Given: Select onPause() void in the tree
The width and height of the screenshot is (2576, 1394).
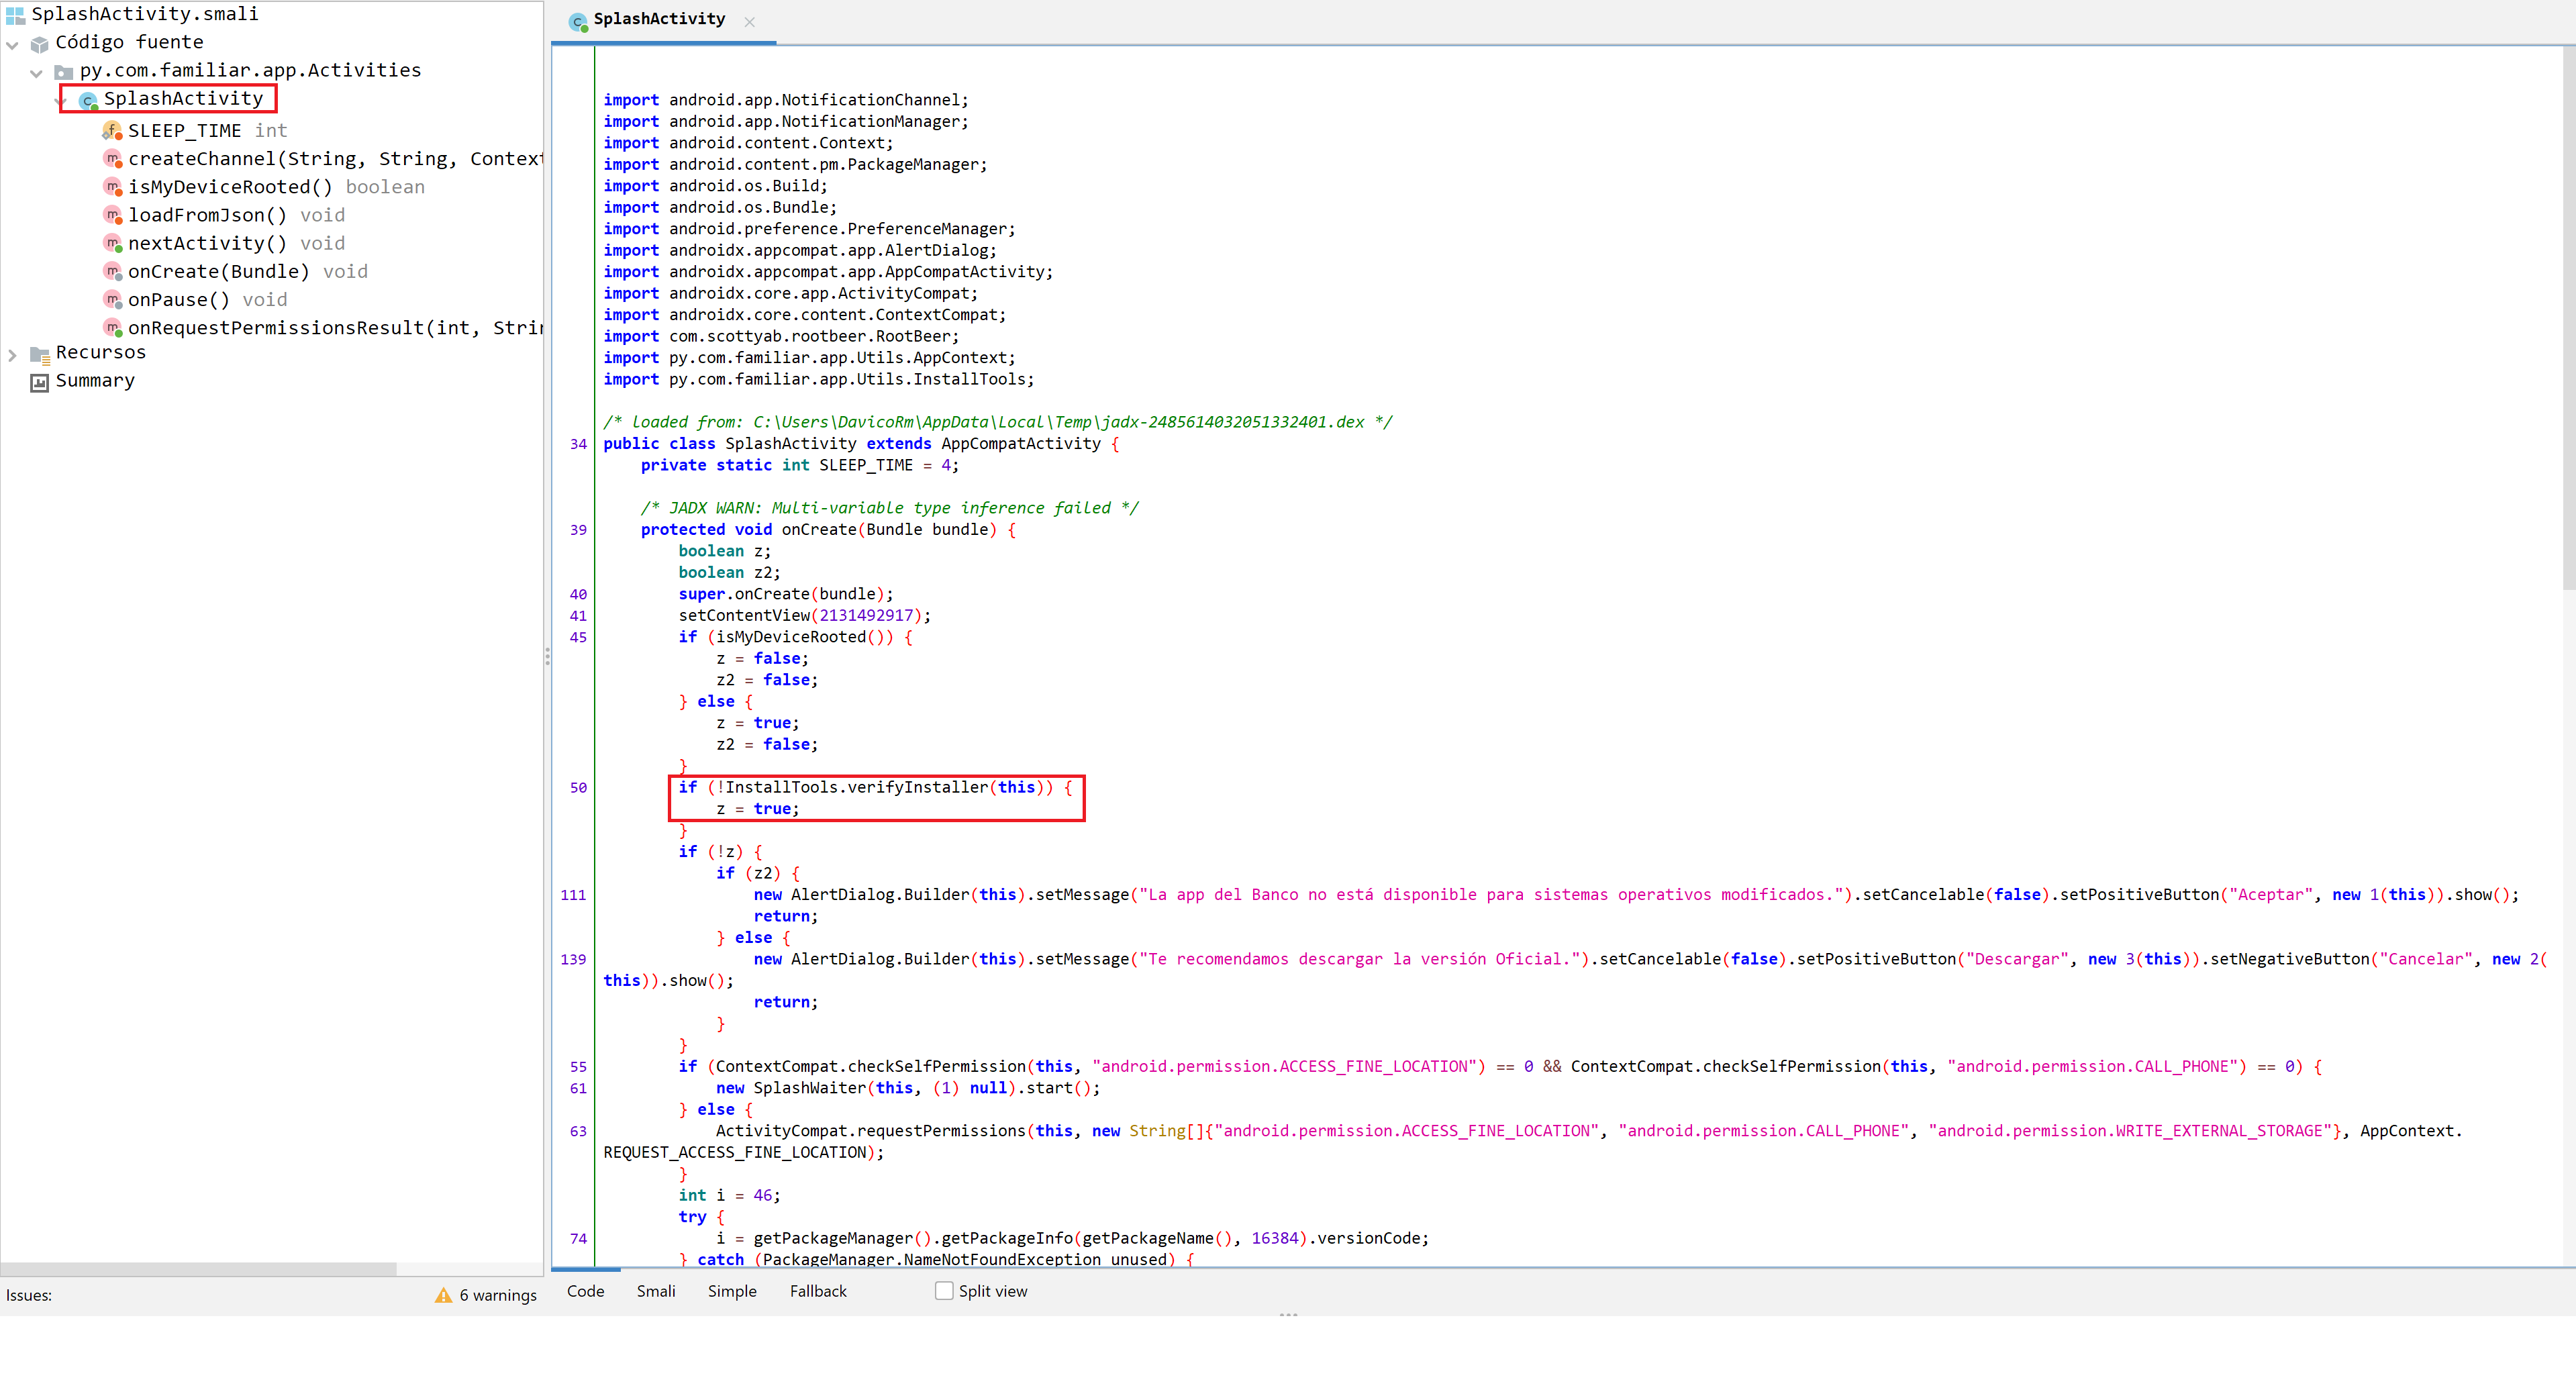Looking at the screenshot, I should click(207, 299).
